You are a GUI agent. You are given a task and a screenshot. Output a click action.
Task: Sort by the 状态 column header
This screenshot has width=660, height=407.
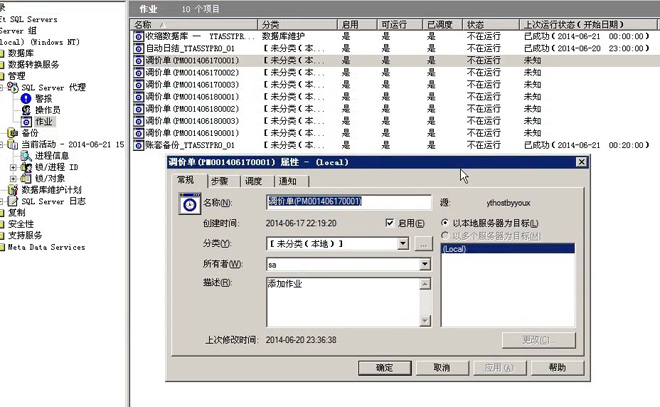coord(490,24)
